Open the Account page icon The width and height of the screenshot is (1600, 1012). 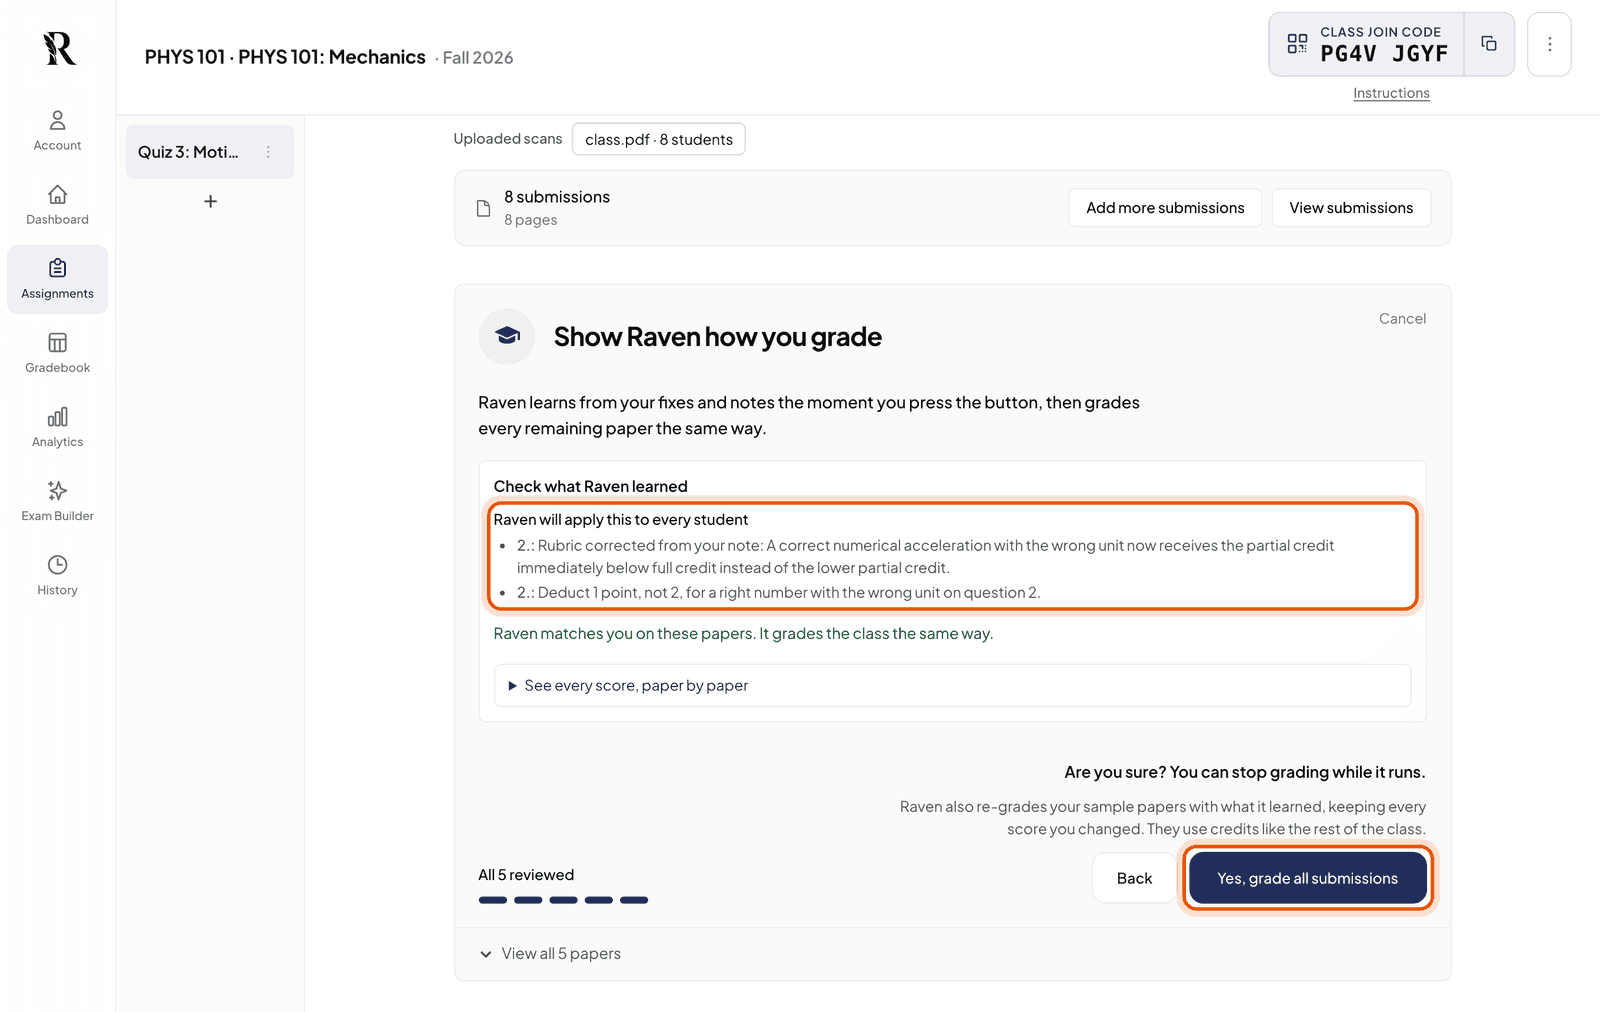58,120
